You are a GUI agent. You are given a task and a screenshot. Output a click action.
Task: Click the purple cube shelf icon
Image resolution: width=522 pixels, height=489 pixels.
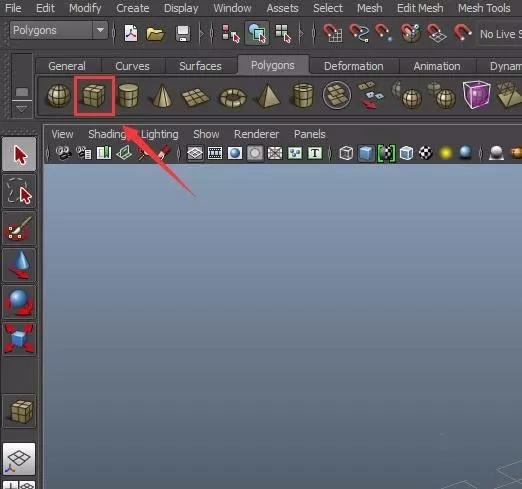coord(476,95)
